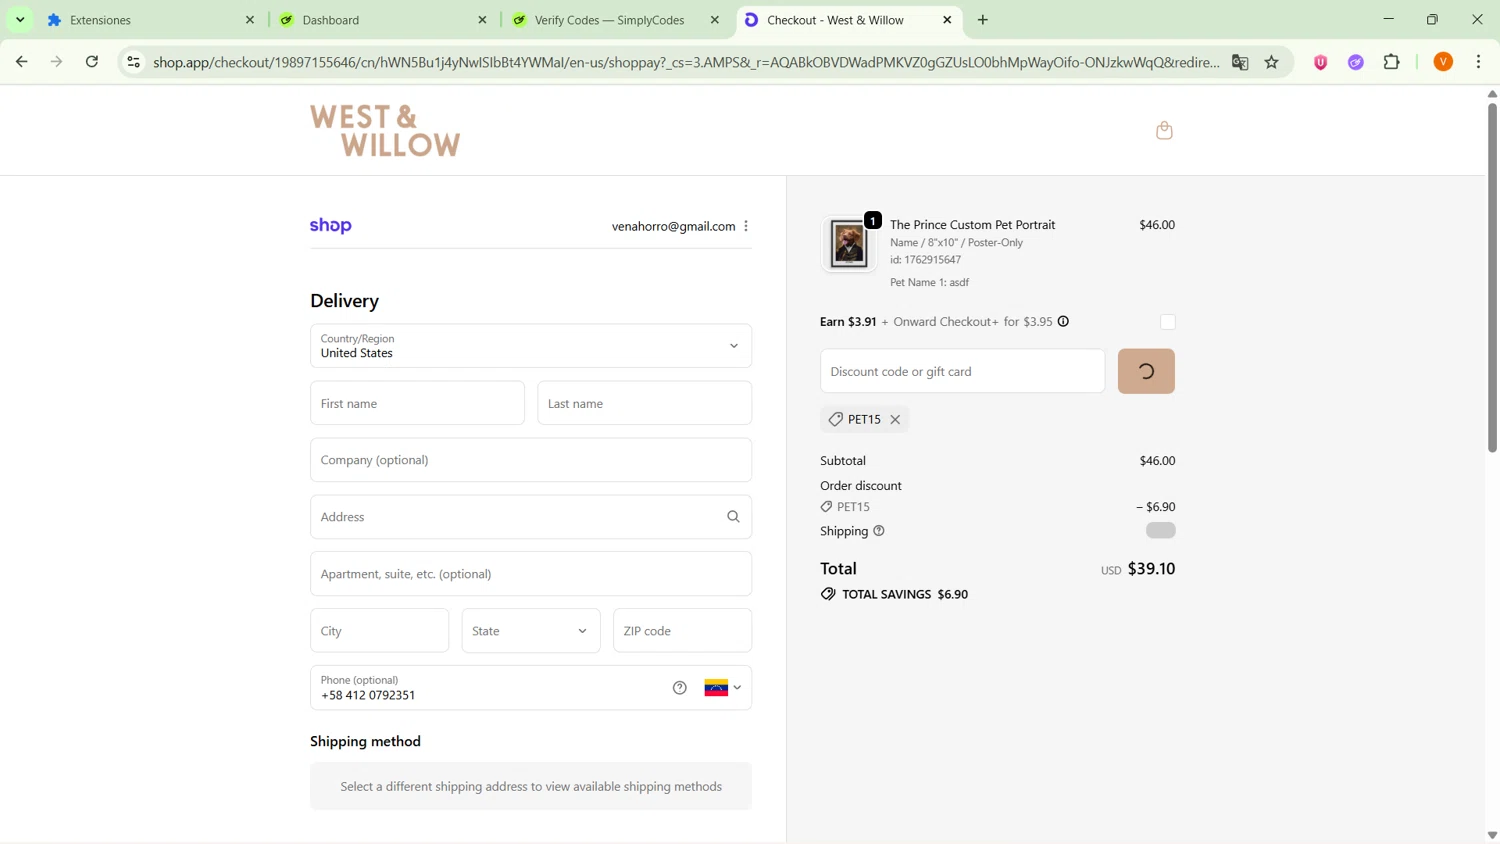Click the pet portrait product thumbnail
The height and width of the screenshot is (844, 1500).
click(x=848, y=243)
